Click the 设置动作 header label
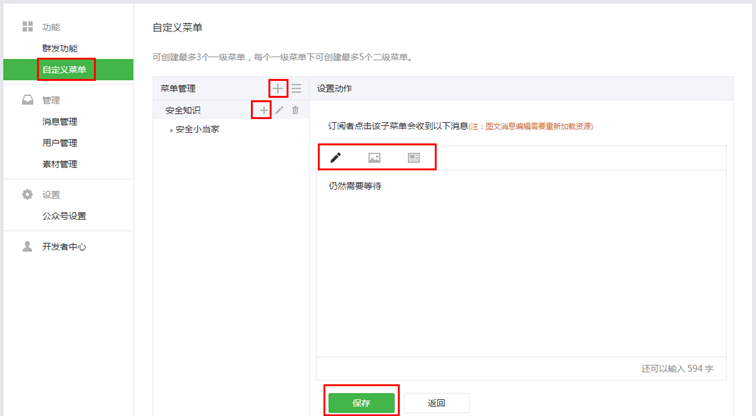Screen dimensions: 756x416 (x=334, y=89)
